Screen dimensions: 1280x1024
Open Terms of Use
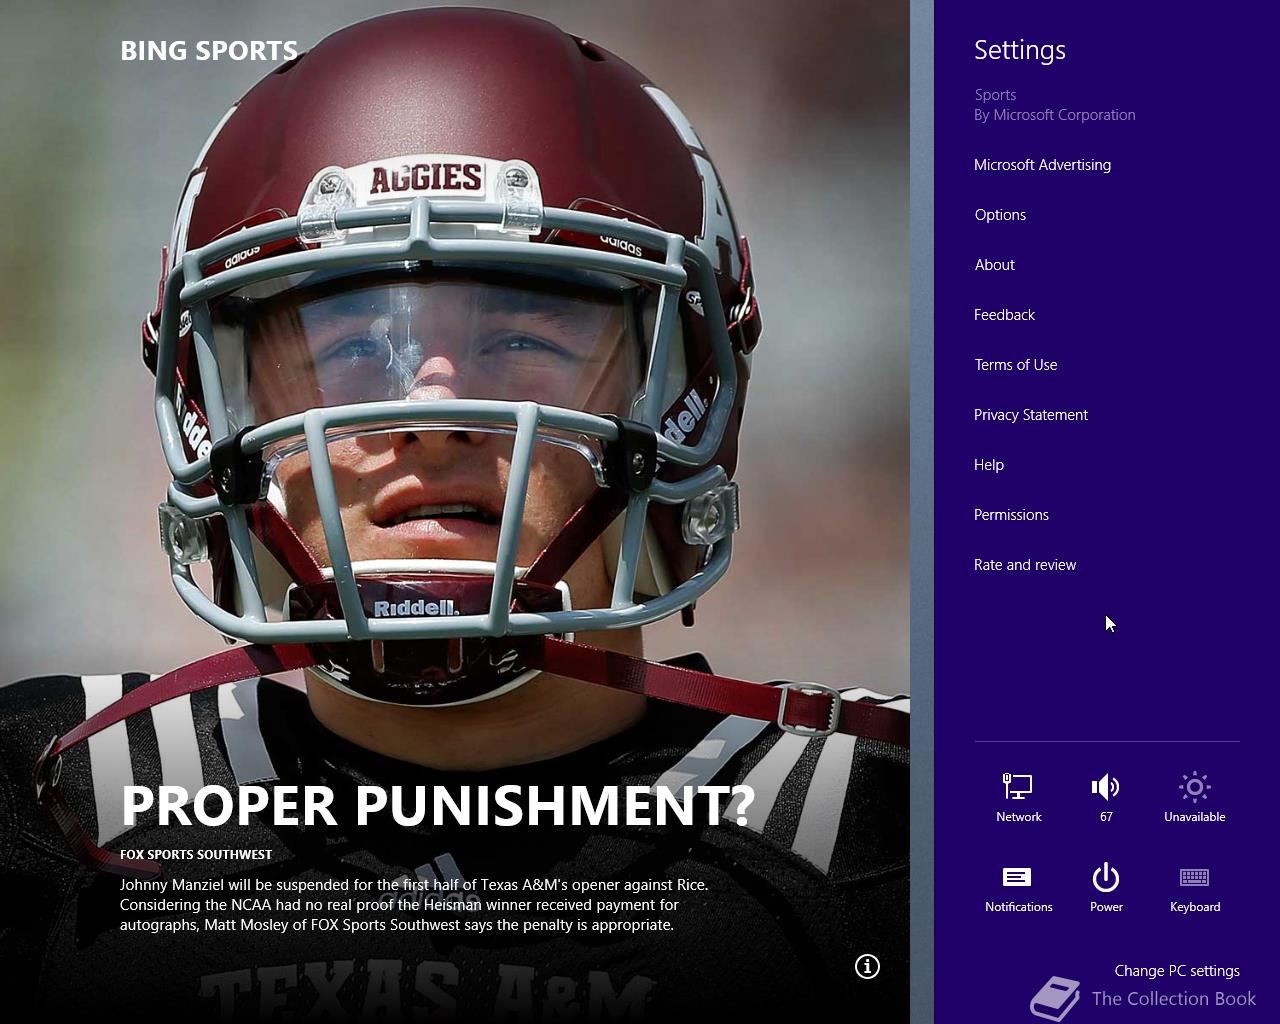pyautogui.click(x=1015, y=365)
